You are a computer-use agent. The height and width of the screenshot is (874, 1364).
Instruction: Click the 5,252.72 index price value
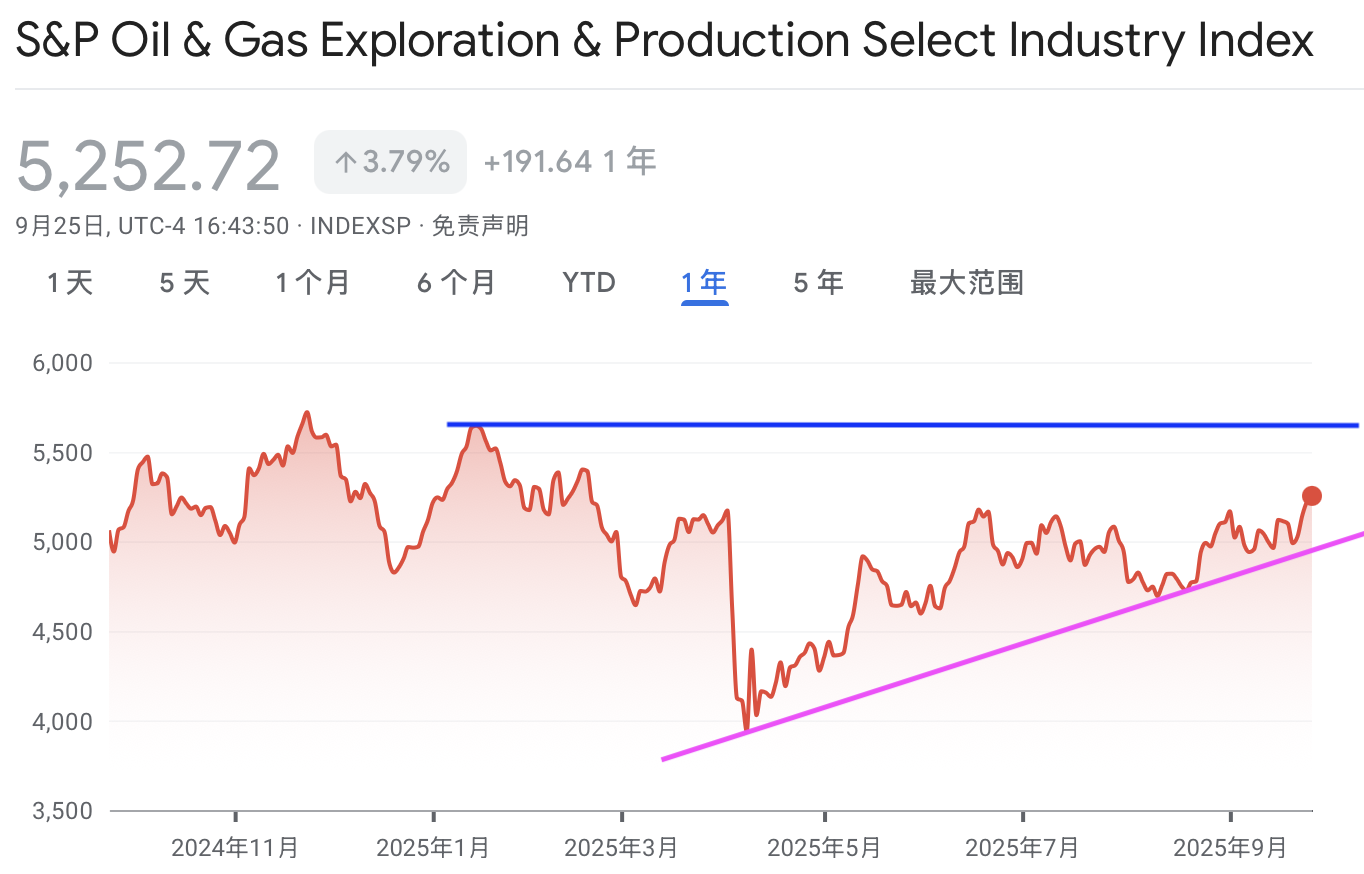tap(148, 166)
